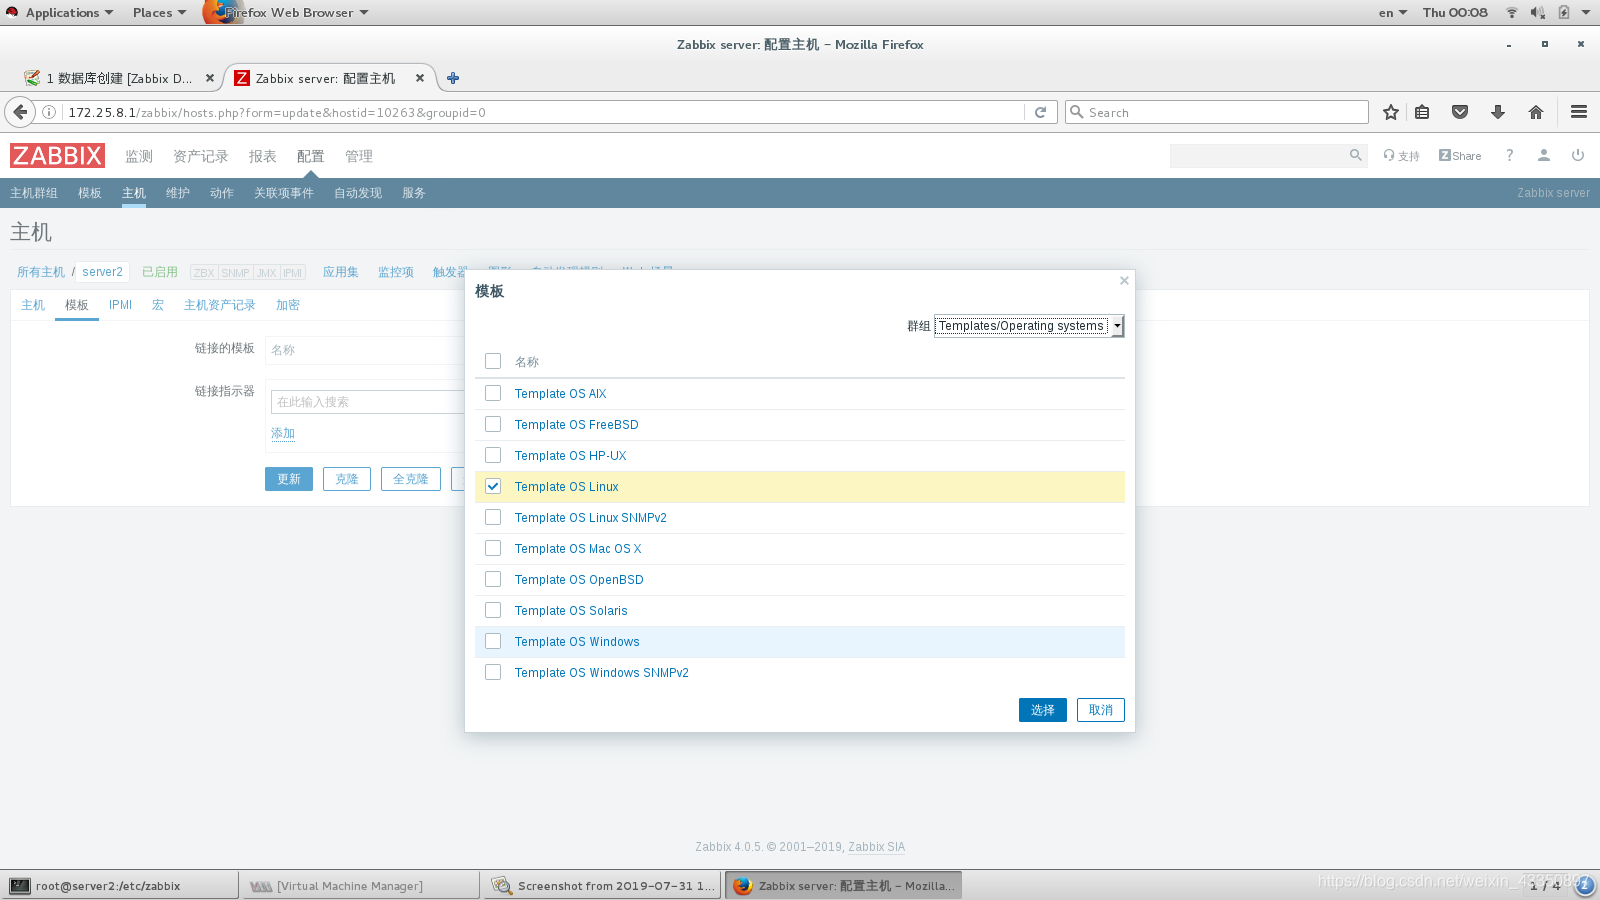Open the 管理 main menu
The image size is (1600, 900).
[359, 156]
